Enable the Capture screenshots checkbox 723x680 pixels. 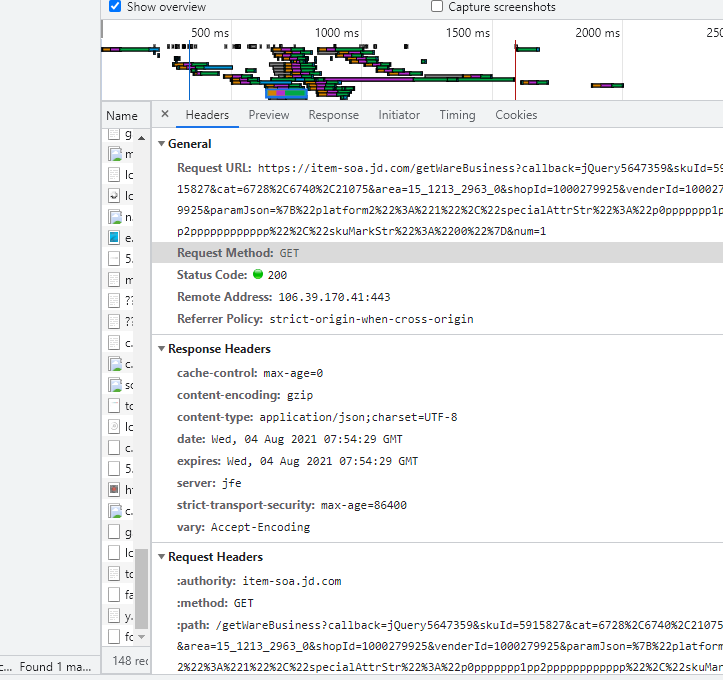[437, 6]
